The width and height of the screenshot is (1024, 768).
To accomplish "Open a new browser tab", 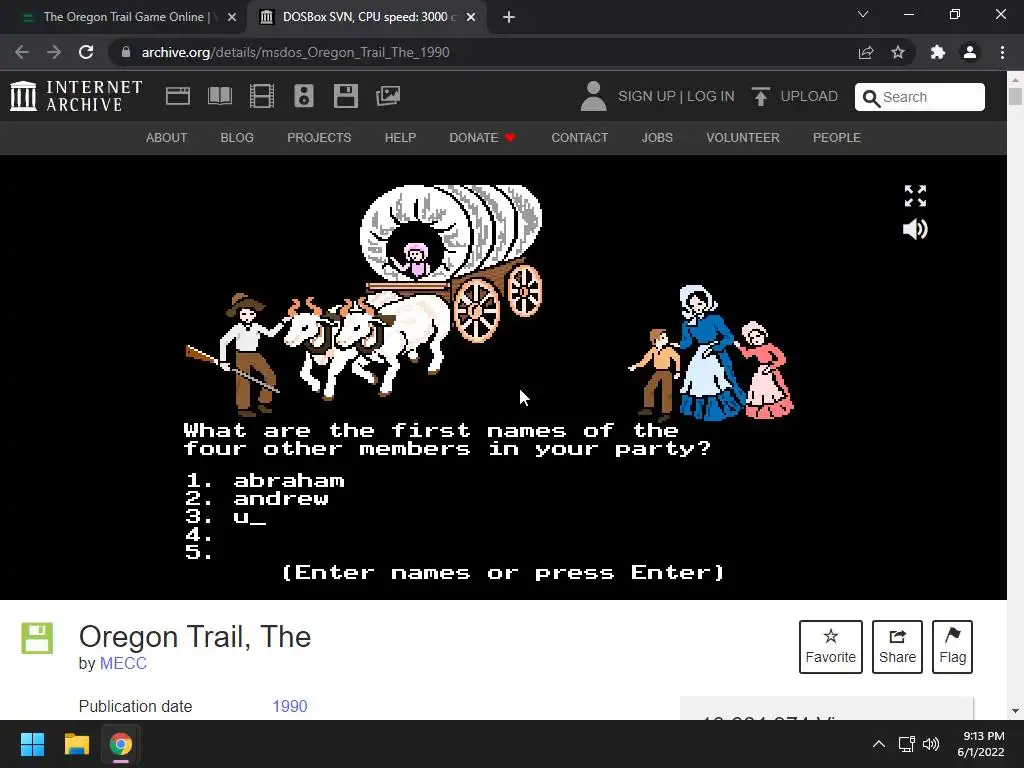I will click(x=509, y=17).
